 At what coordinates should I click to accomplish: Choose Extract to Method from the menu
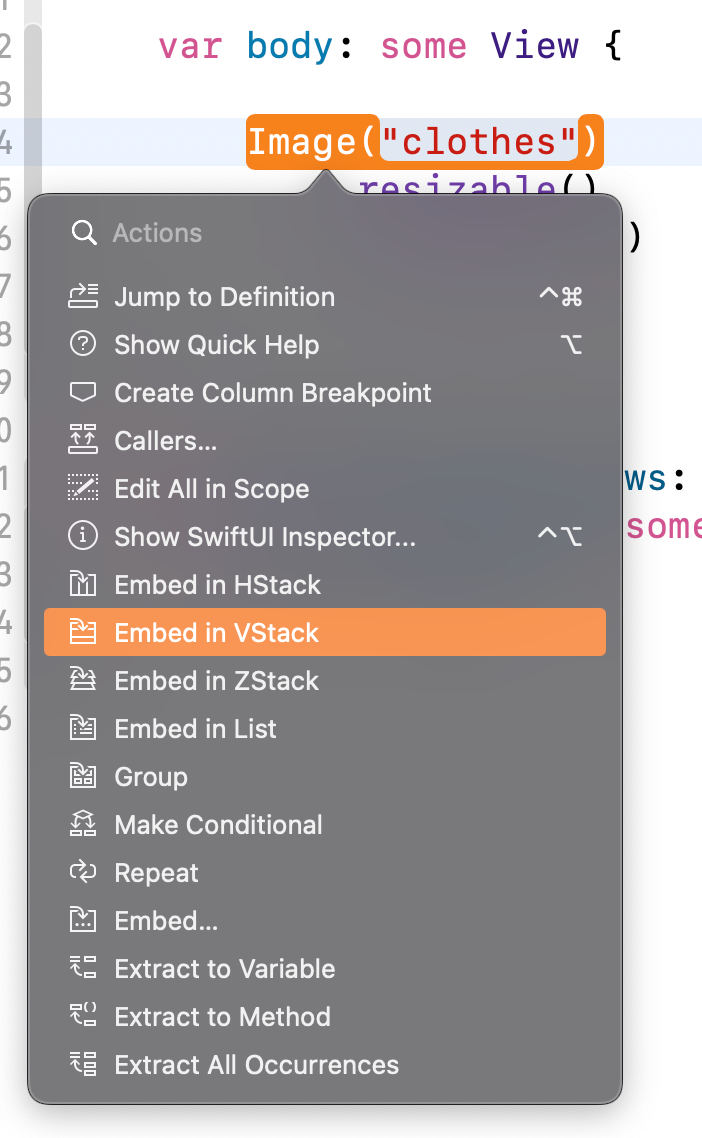(222, 1016)
